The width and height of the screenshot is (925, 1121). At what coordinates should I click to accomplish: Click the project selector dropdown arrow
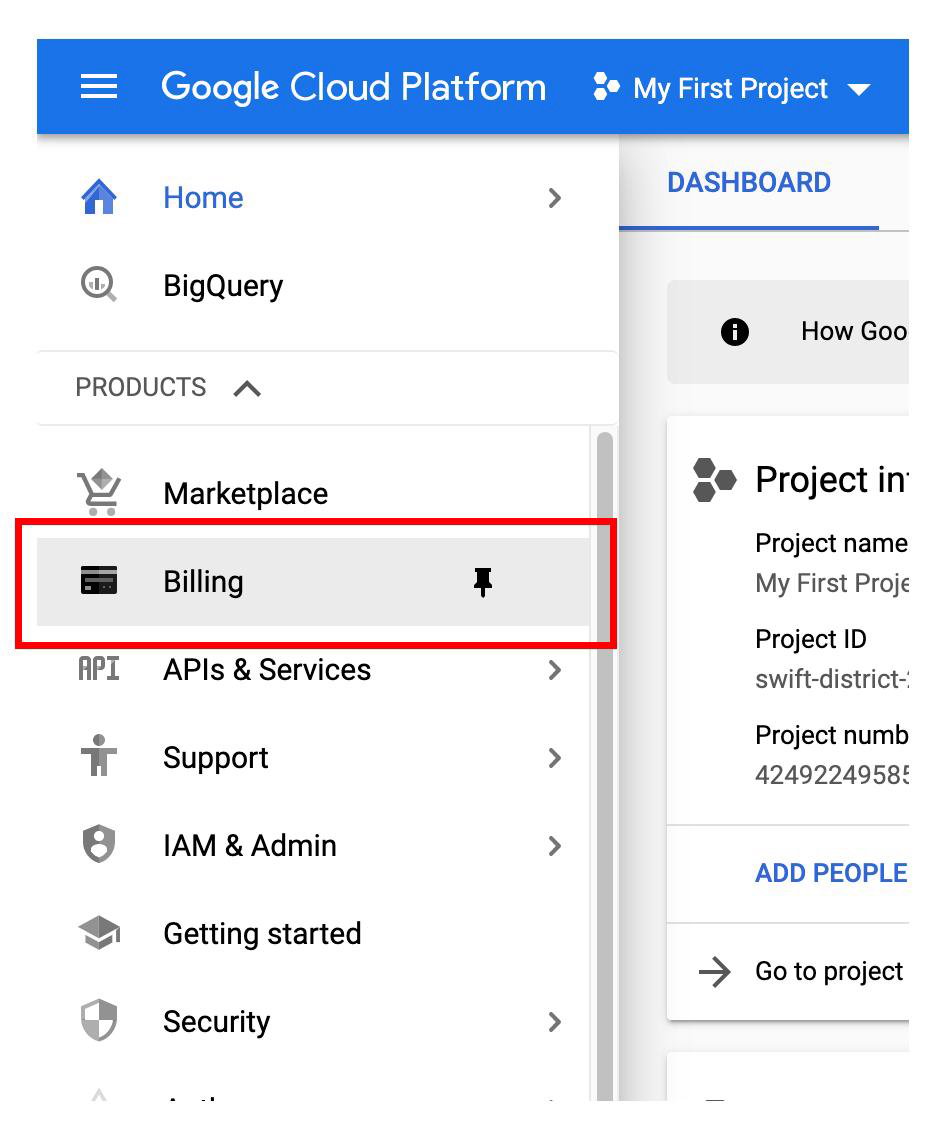pyautogui.click(x=858, y=89)
